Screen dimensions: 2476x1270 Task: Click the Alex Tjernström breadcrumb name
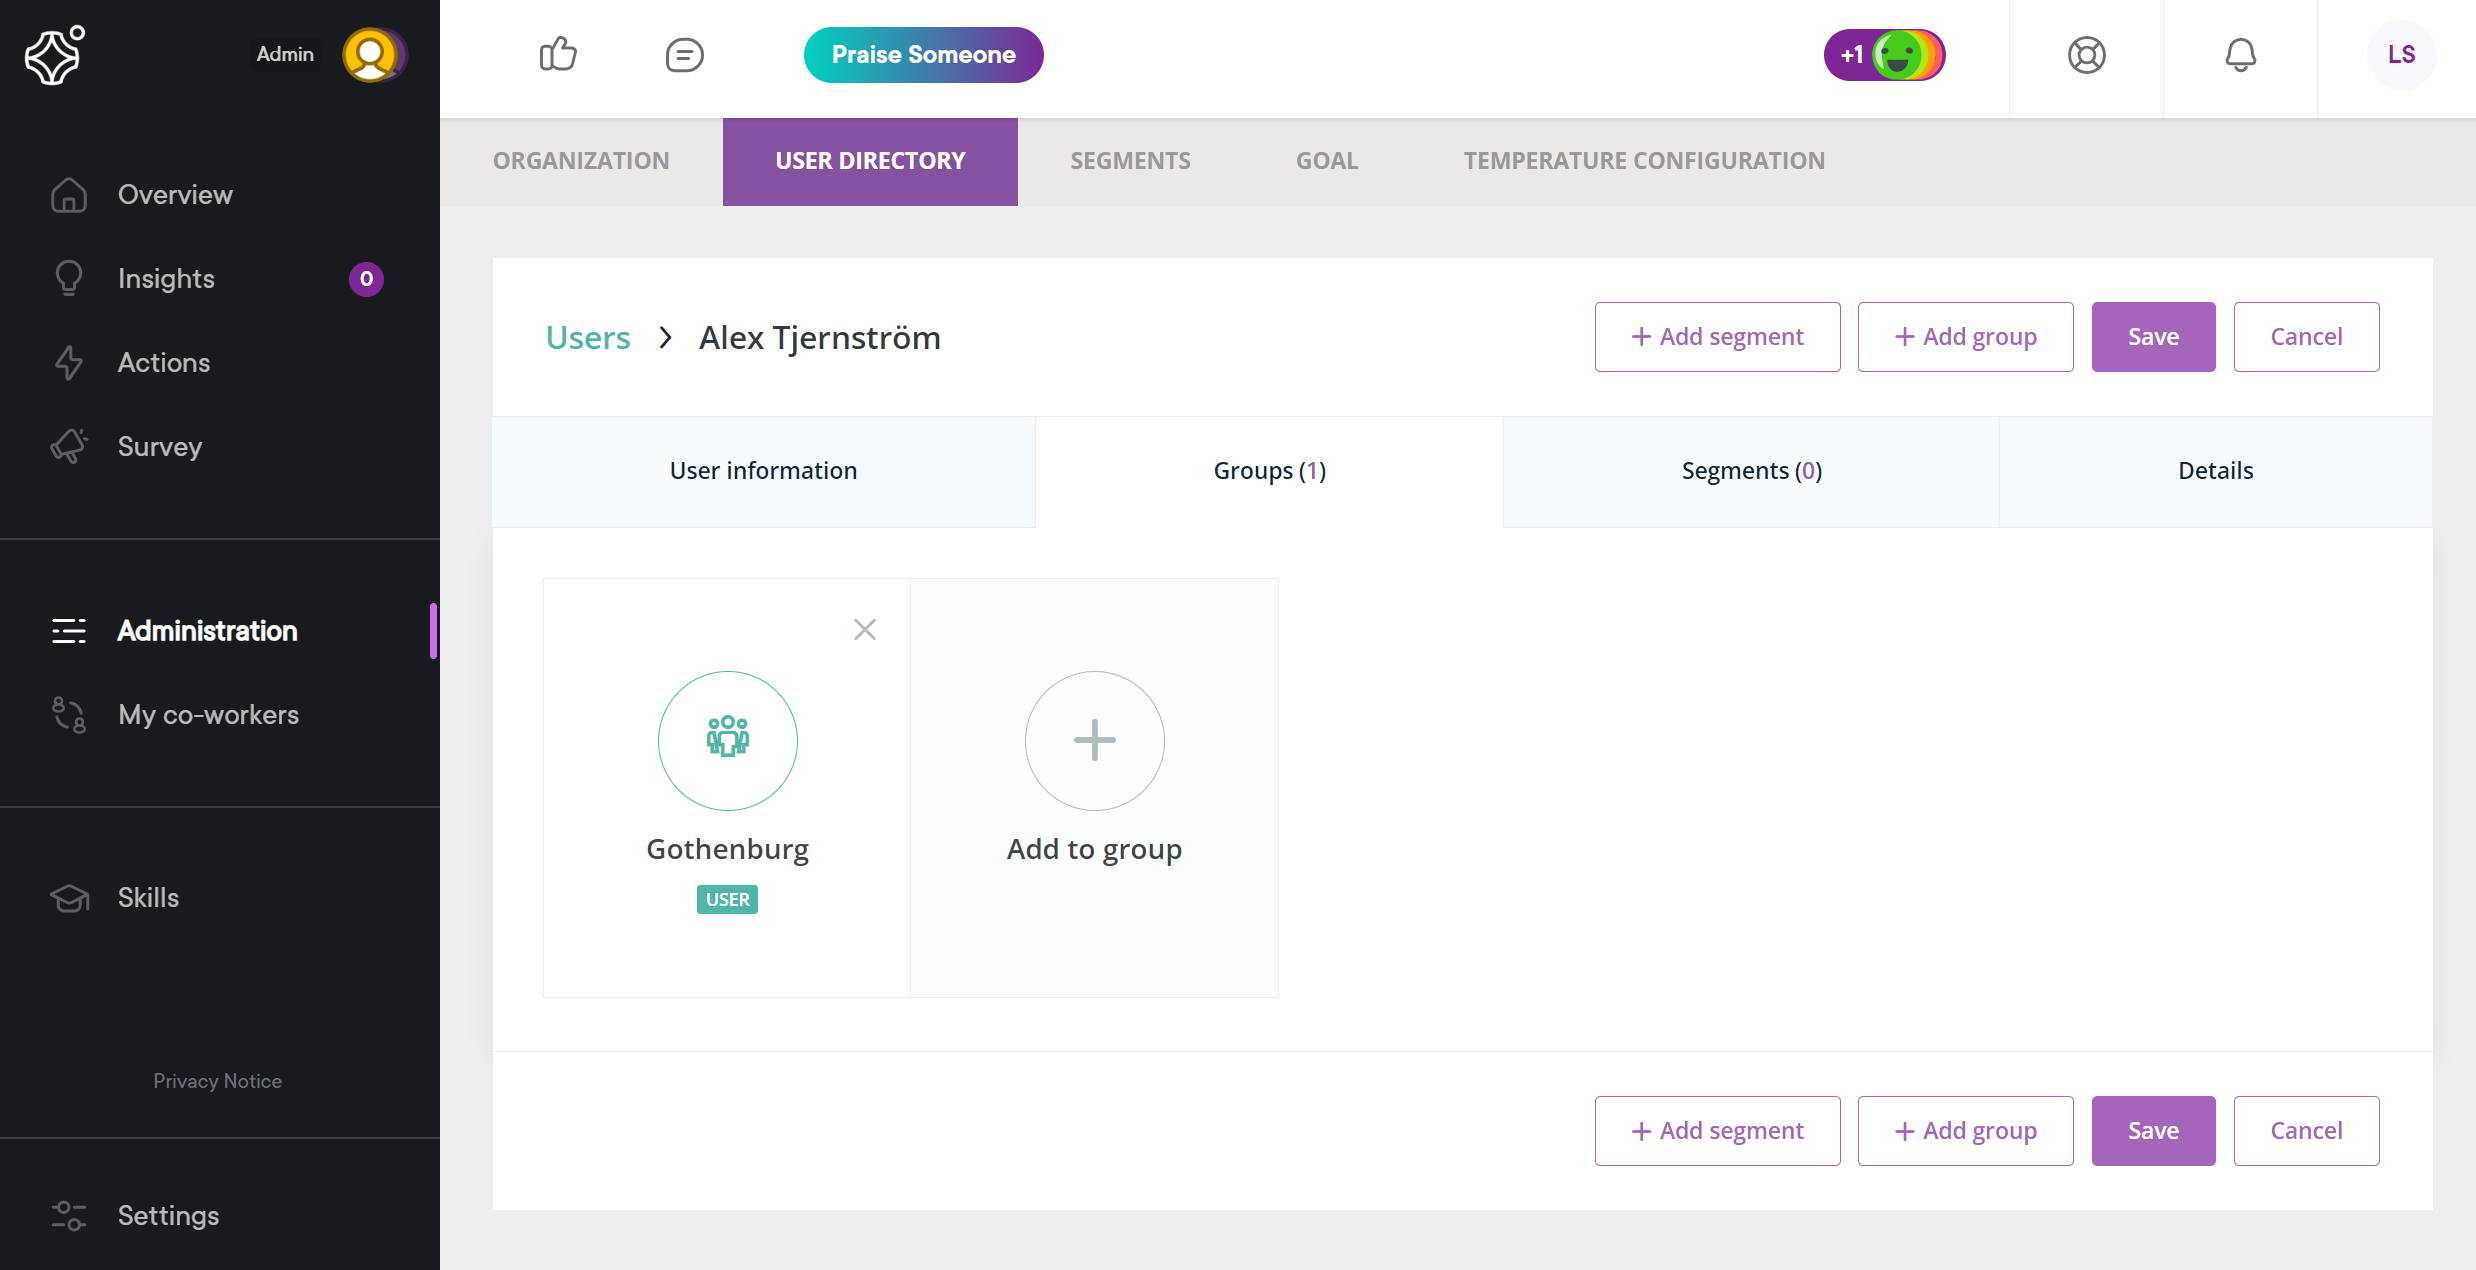pyautogui.click(x=820, y=338)
